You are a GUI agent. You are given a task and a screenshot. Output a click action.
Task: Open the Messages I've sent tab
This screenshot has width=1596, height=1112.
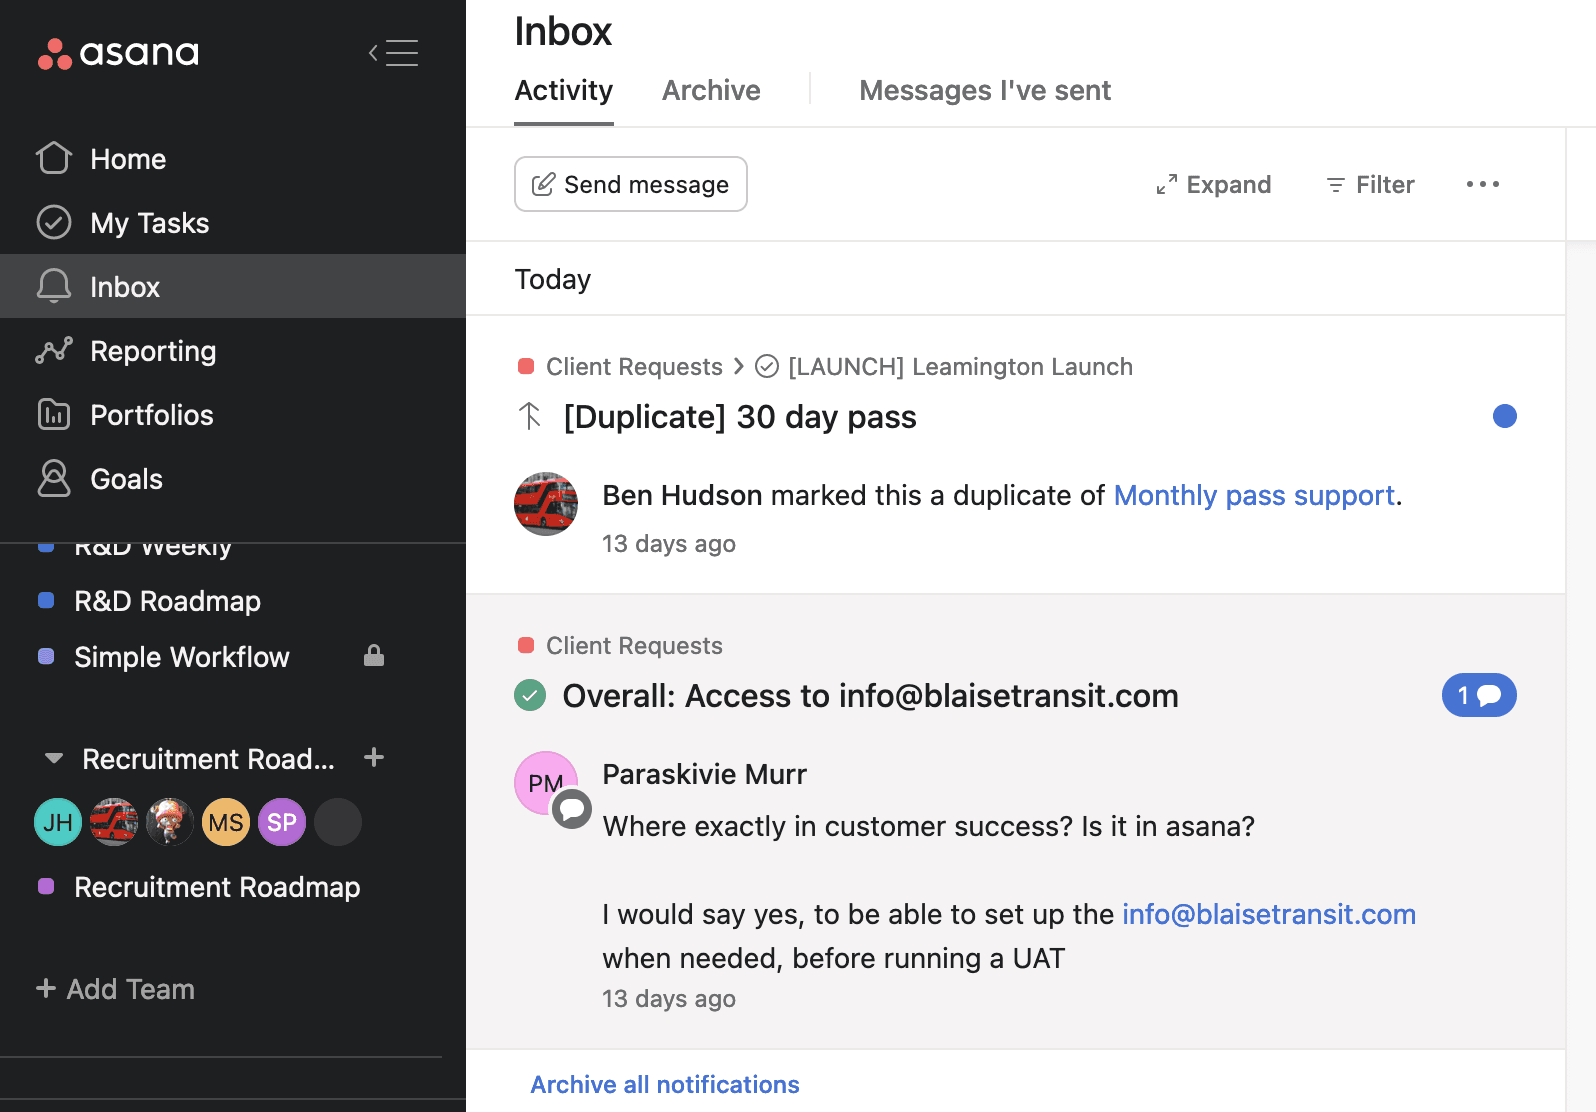985,91
